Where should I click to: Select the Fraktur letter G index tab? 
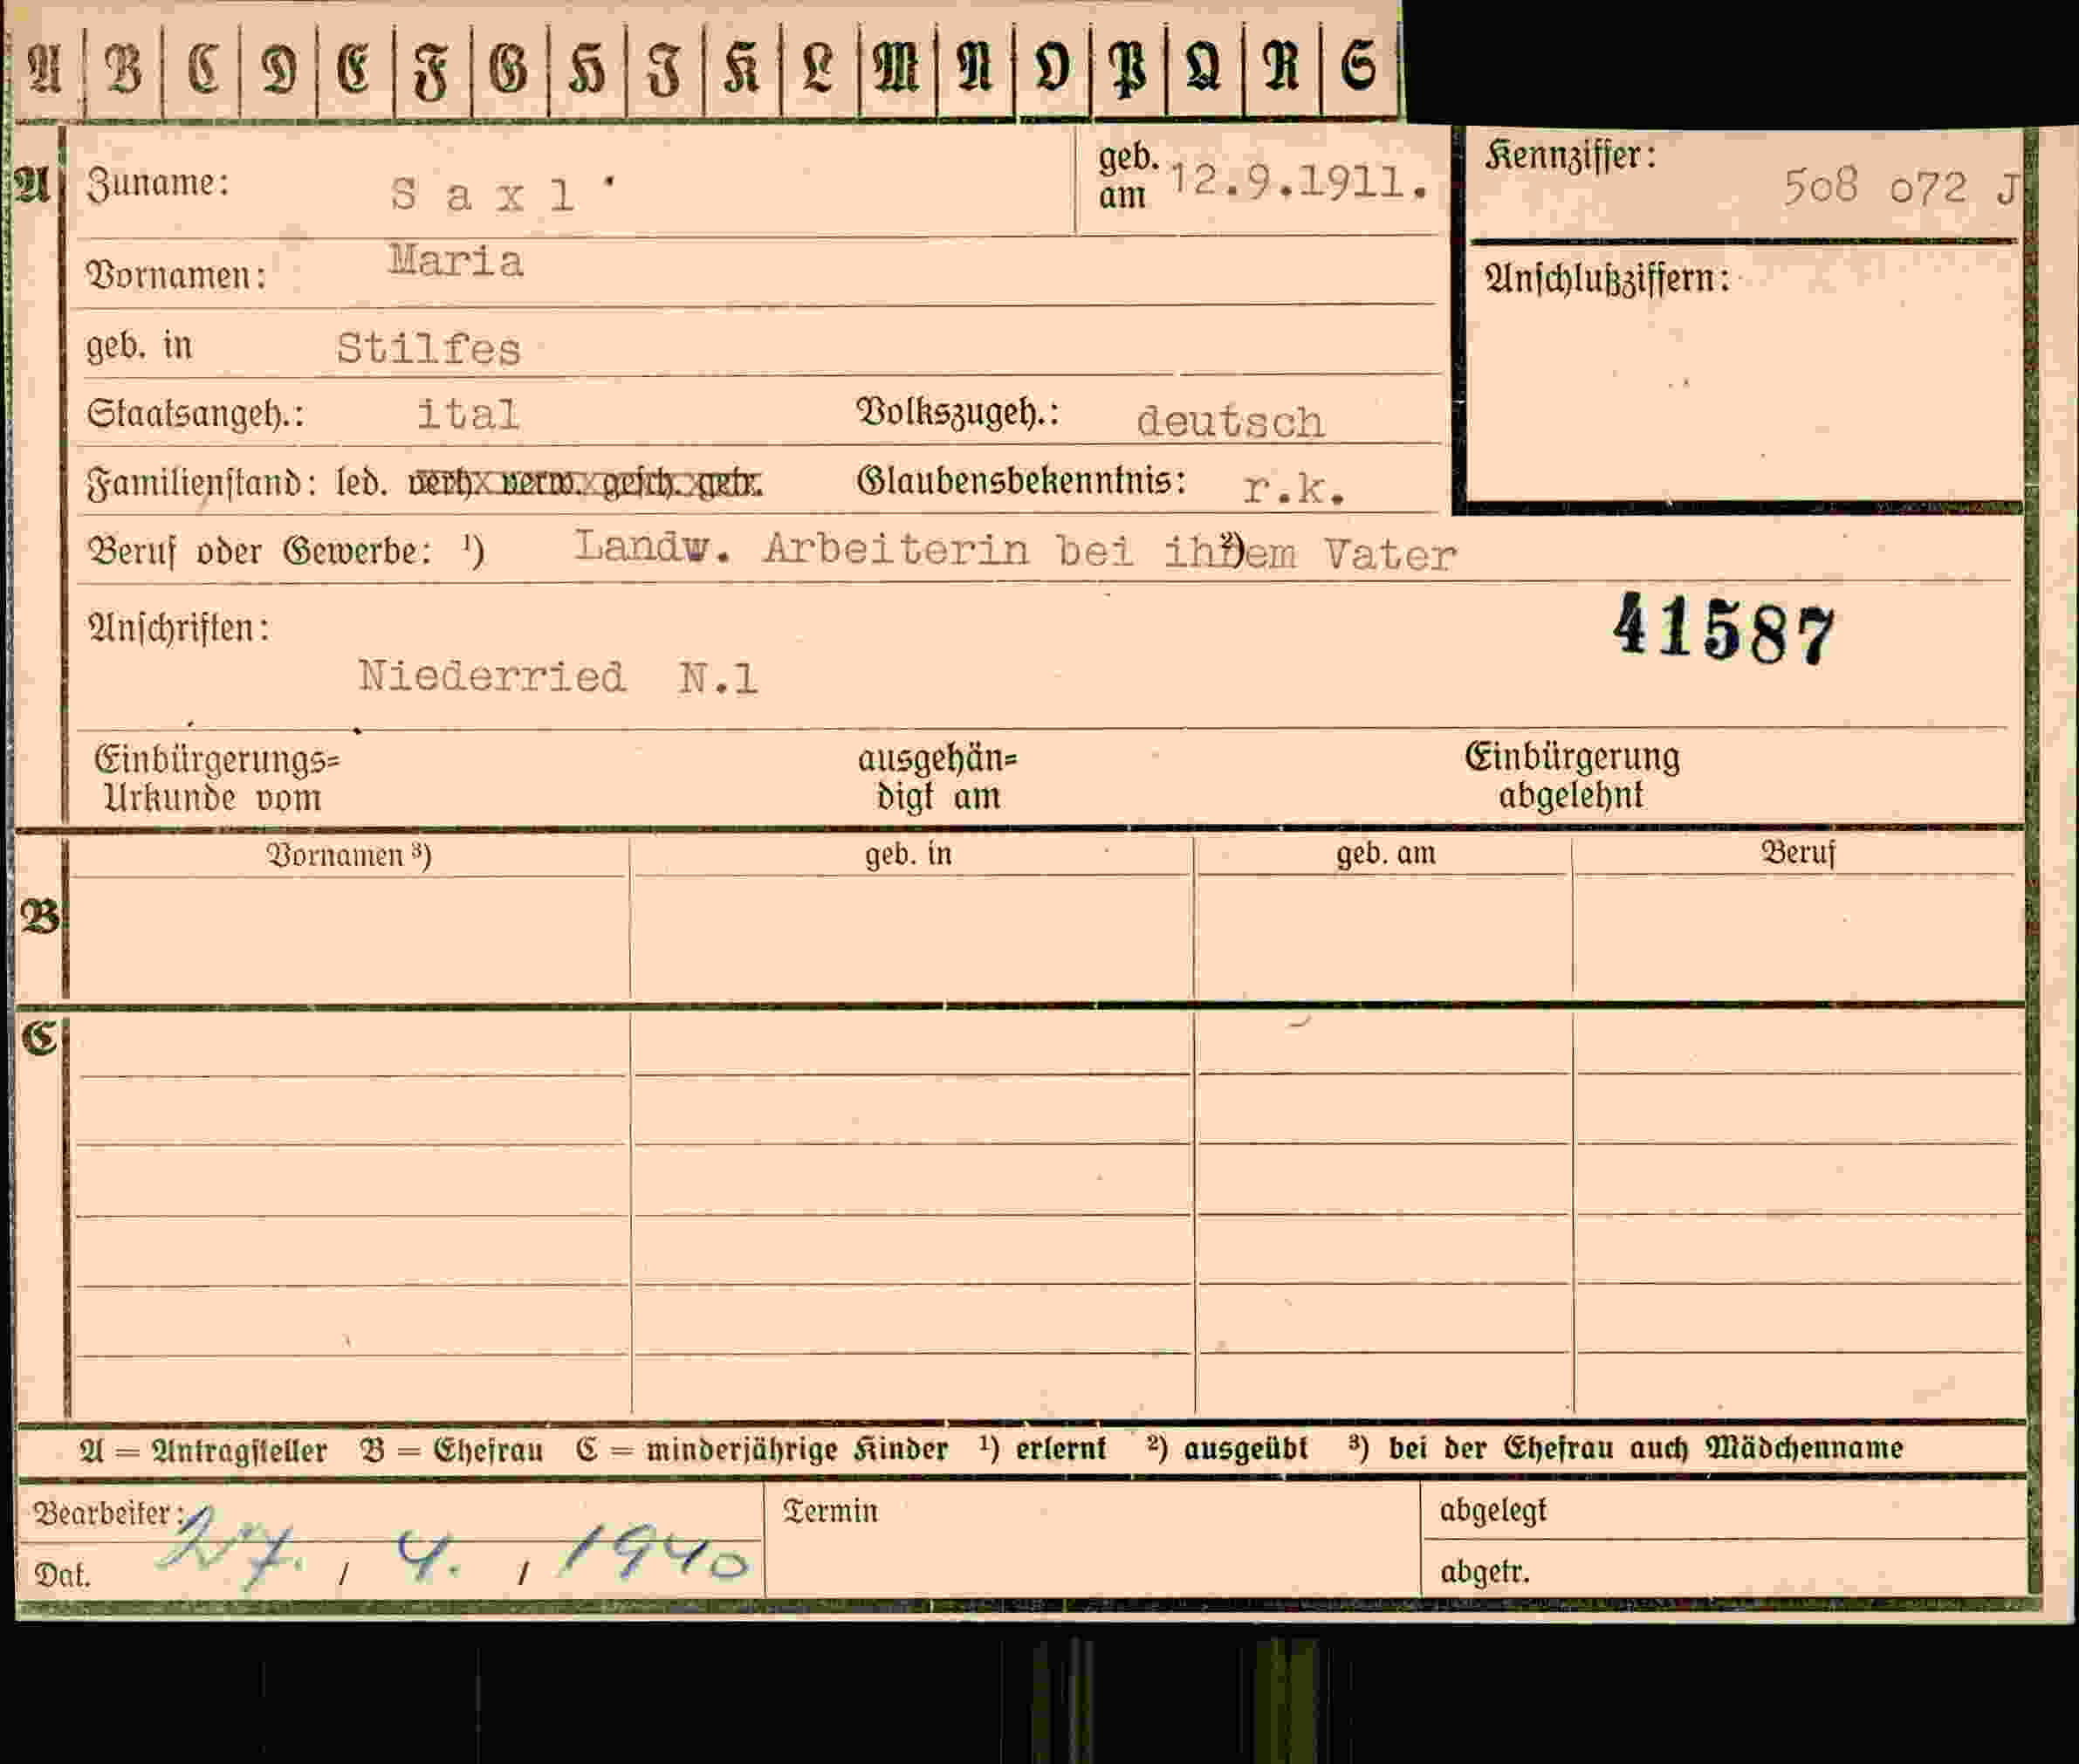coord(509,70)
